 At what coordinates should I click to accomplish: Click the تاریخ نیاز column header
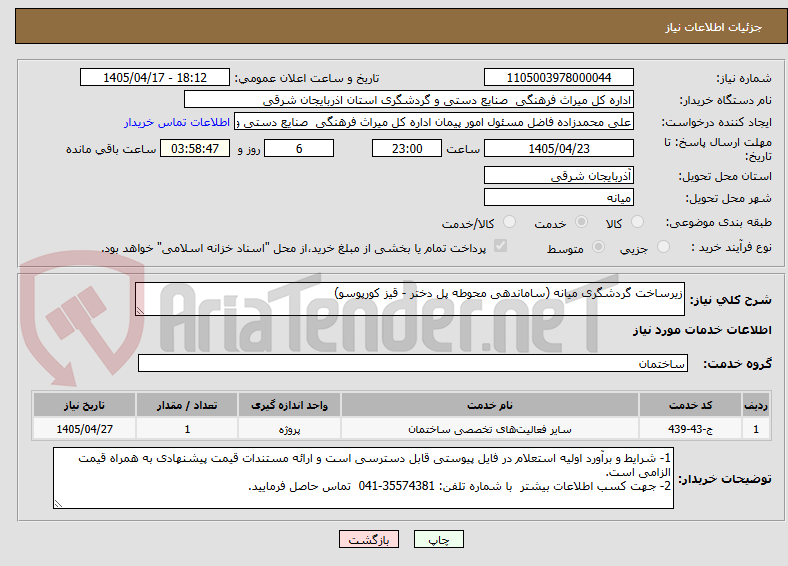[84, 405]
